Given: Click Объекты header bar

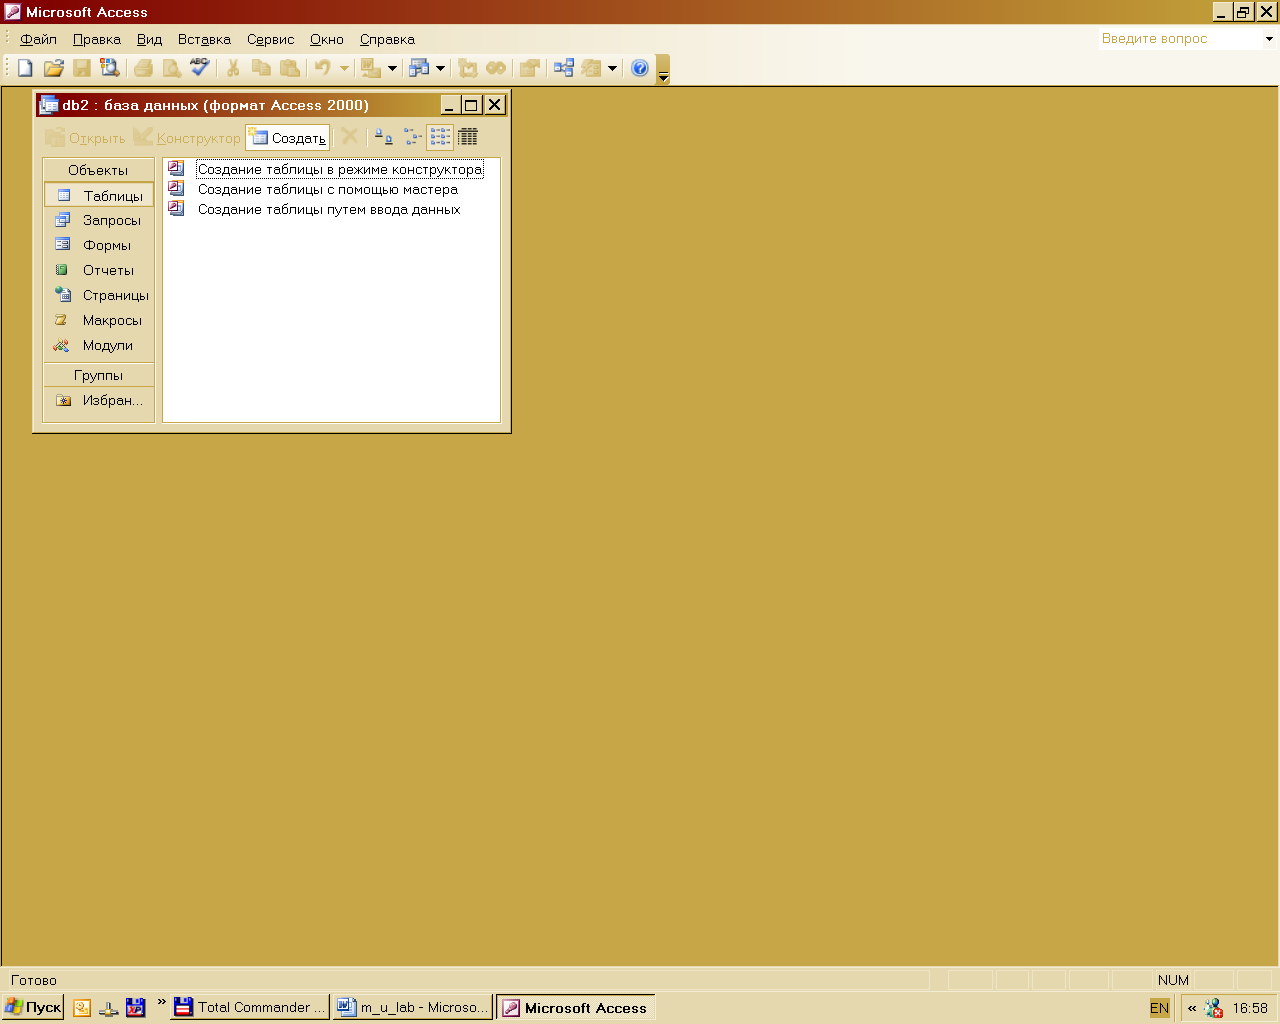Looking at the screenshot, I should click(99, 170).
